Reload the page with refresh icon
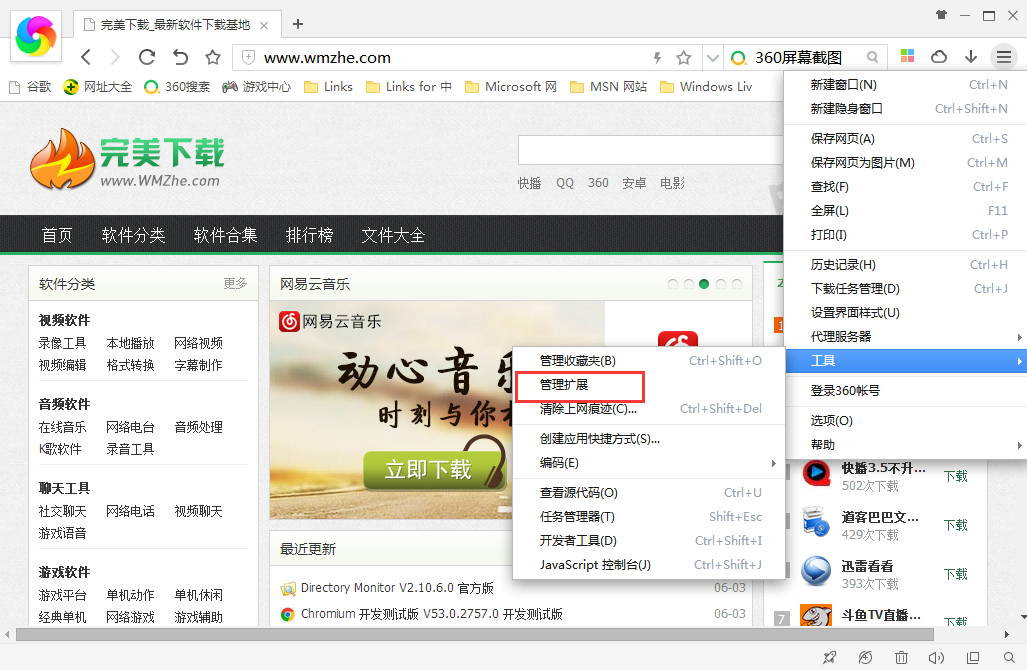The width and height of the screenshot is (1027, 670). [147, 57]
